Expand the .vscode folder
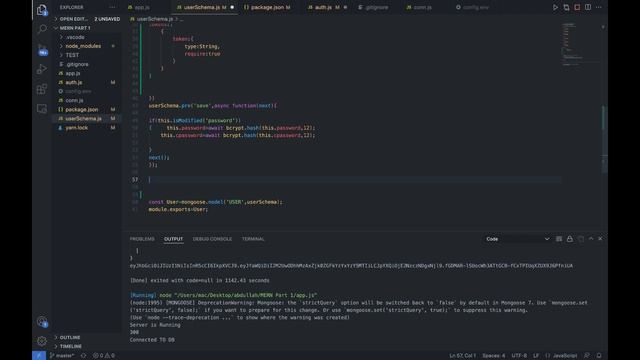 [x=88, y=37]
